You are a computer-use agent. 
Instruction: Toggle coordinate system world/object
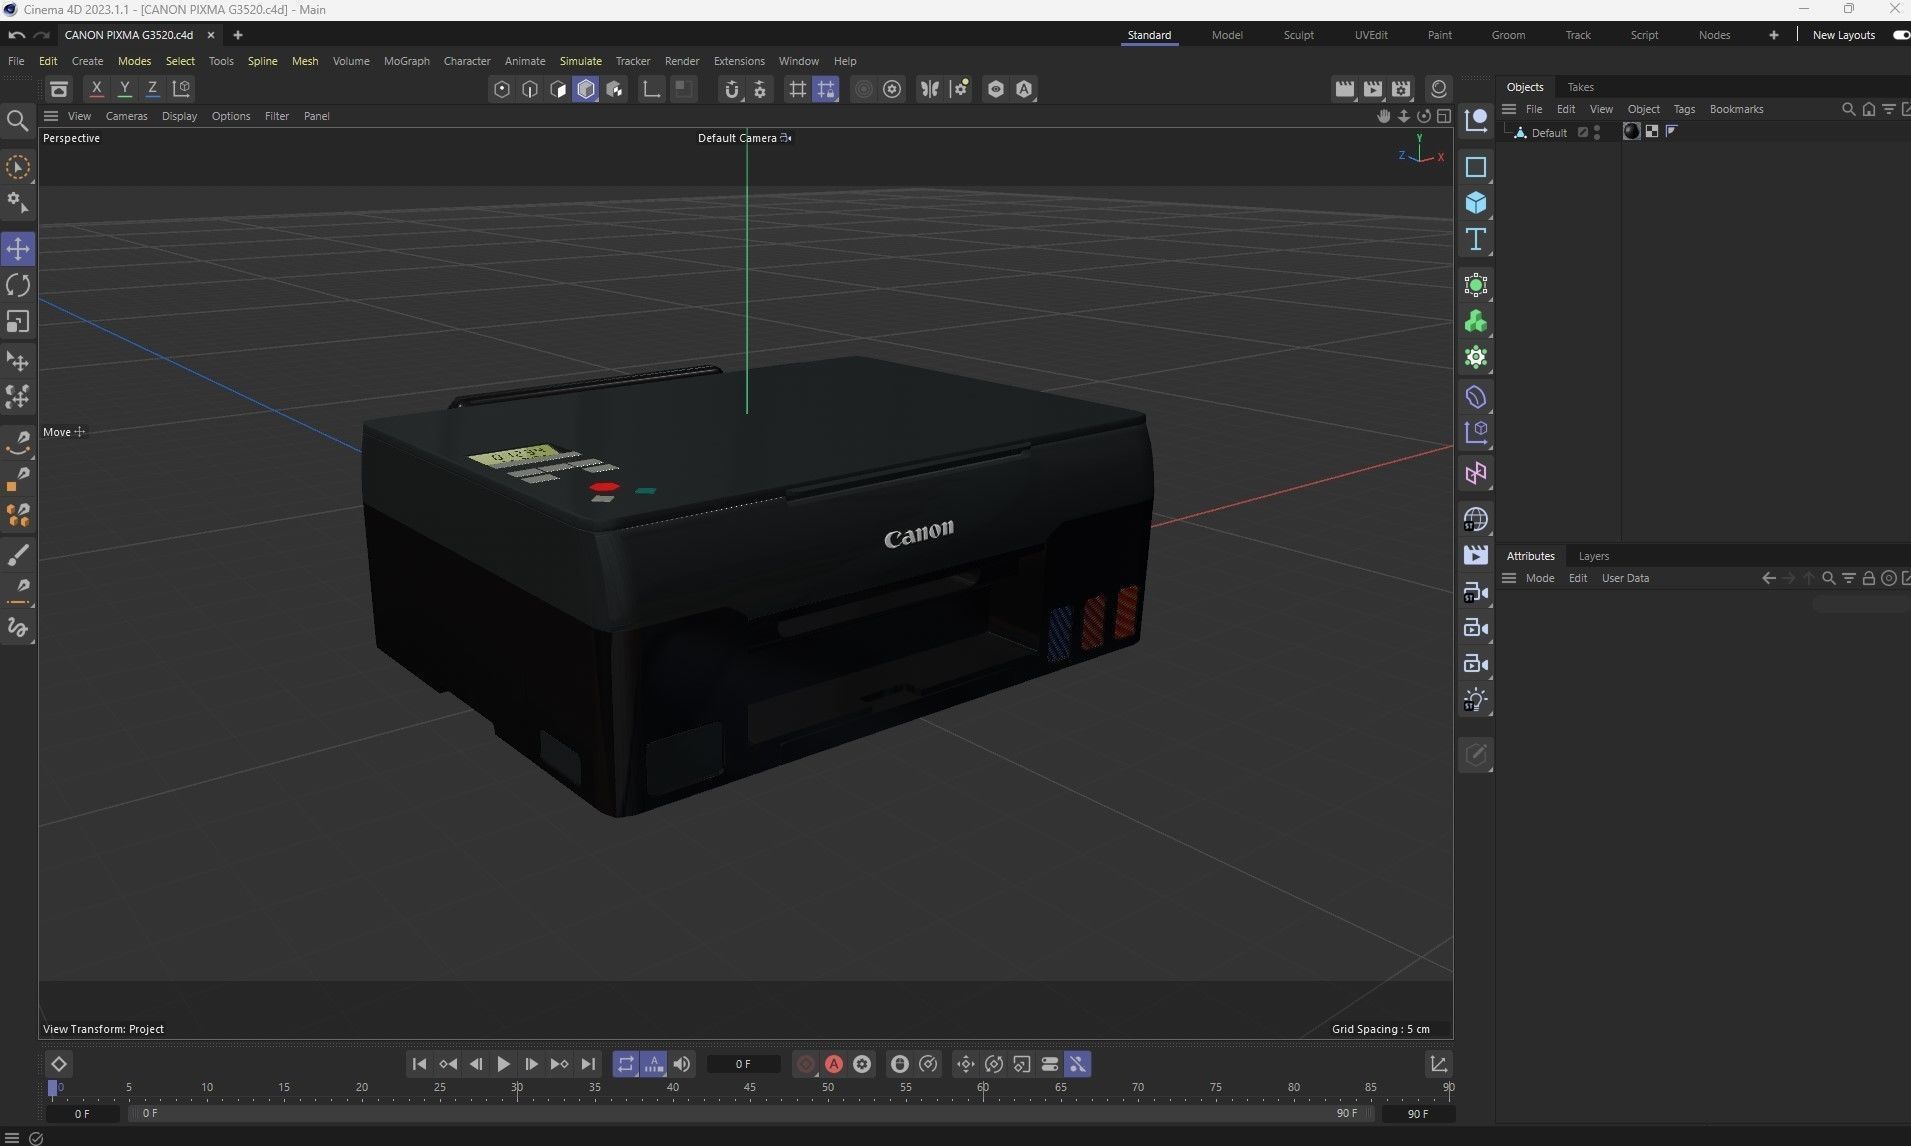click(181, 89)
